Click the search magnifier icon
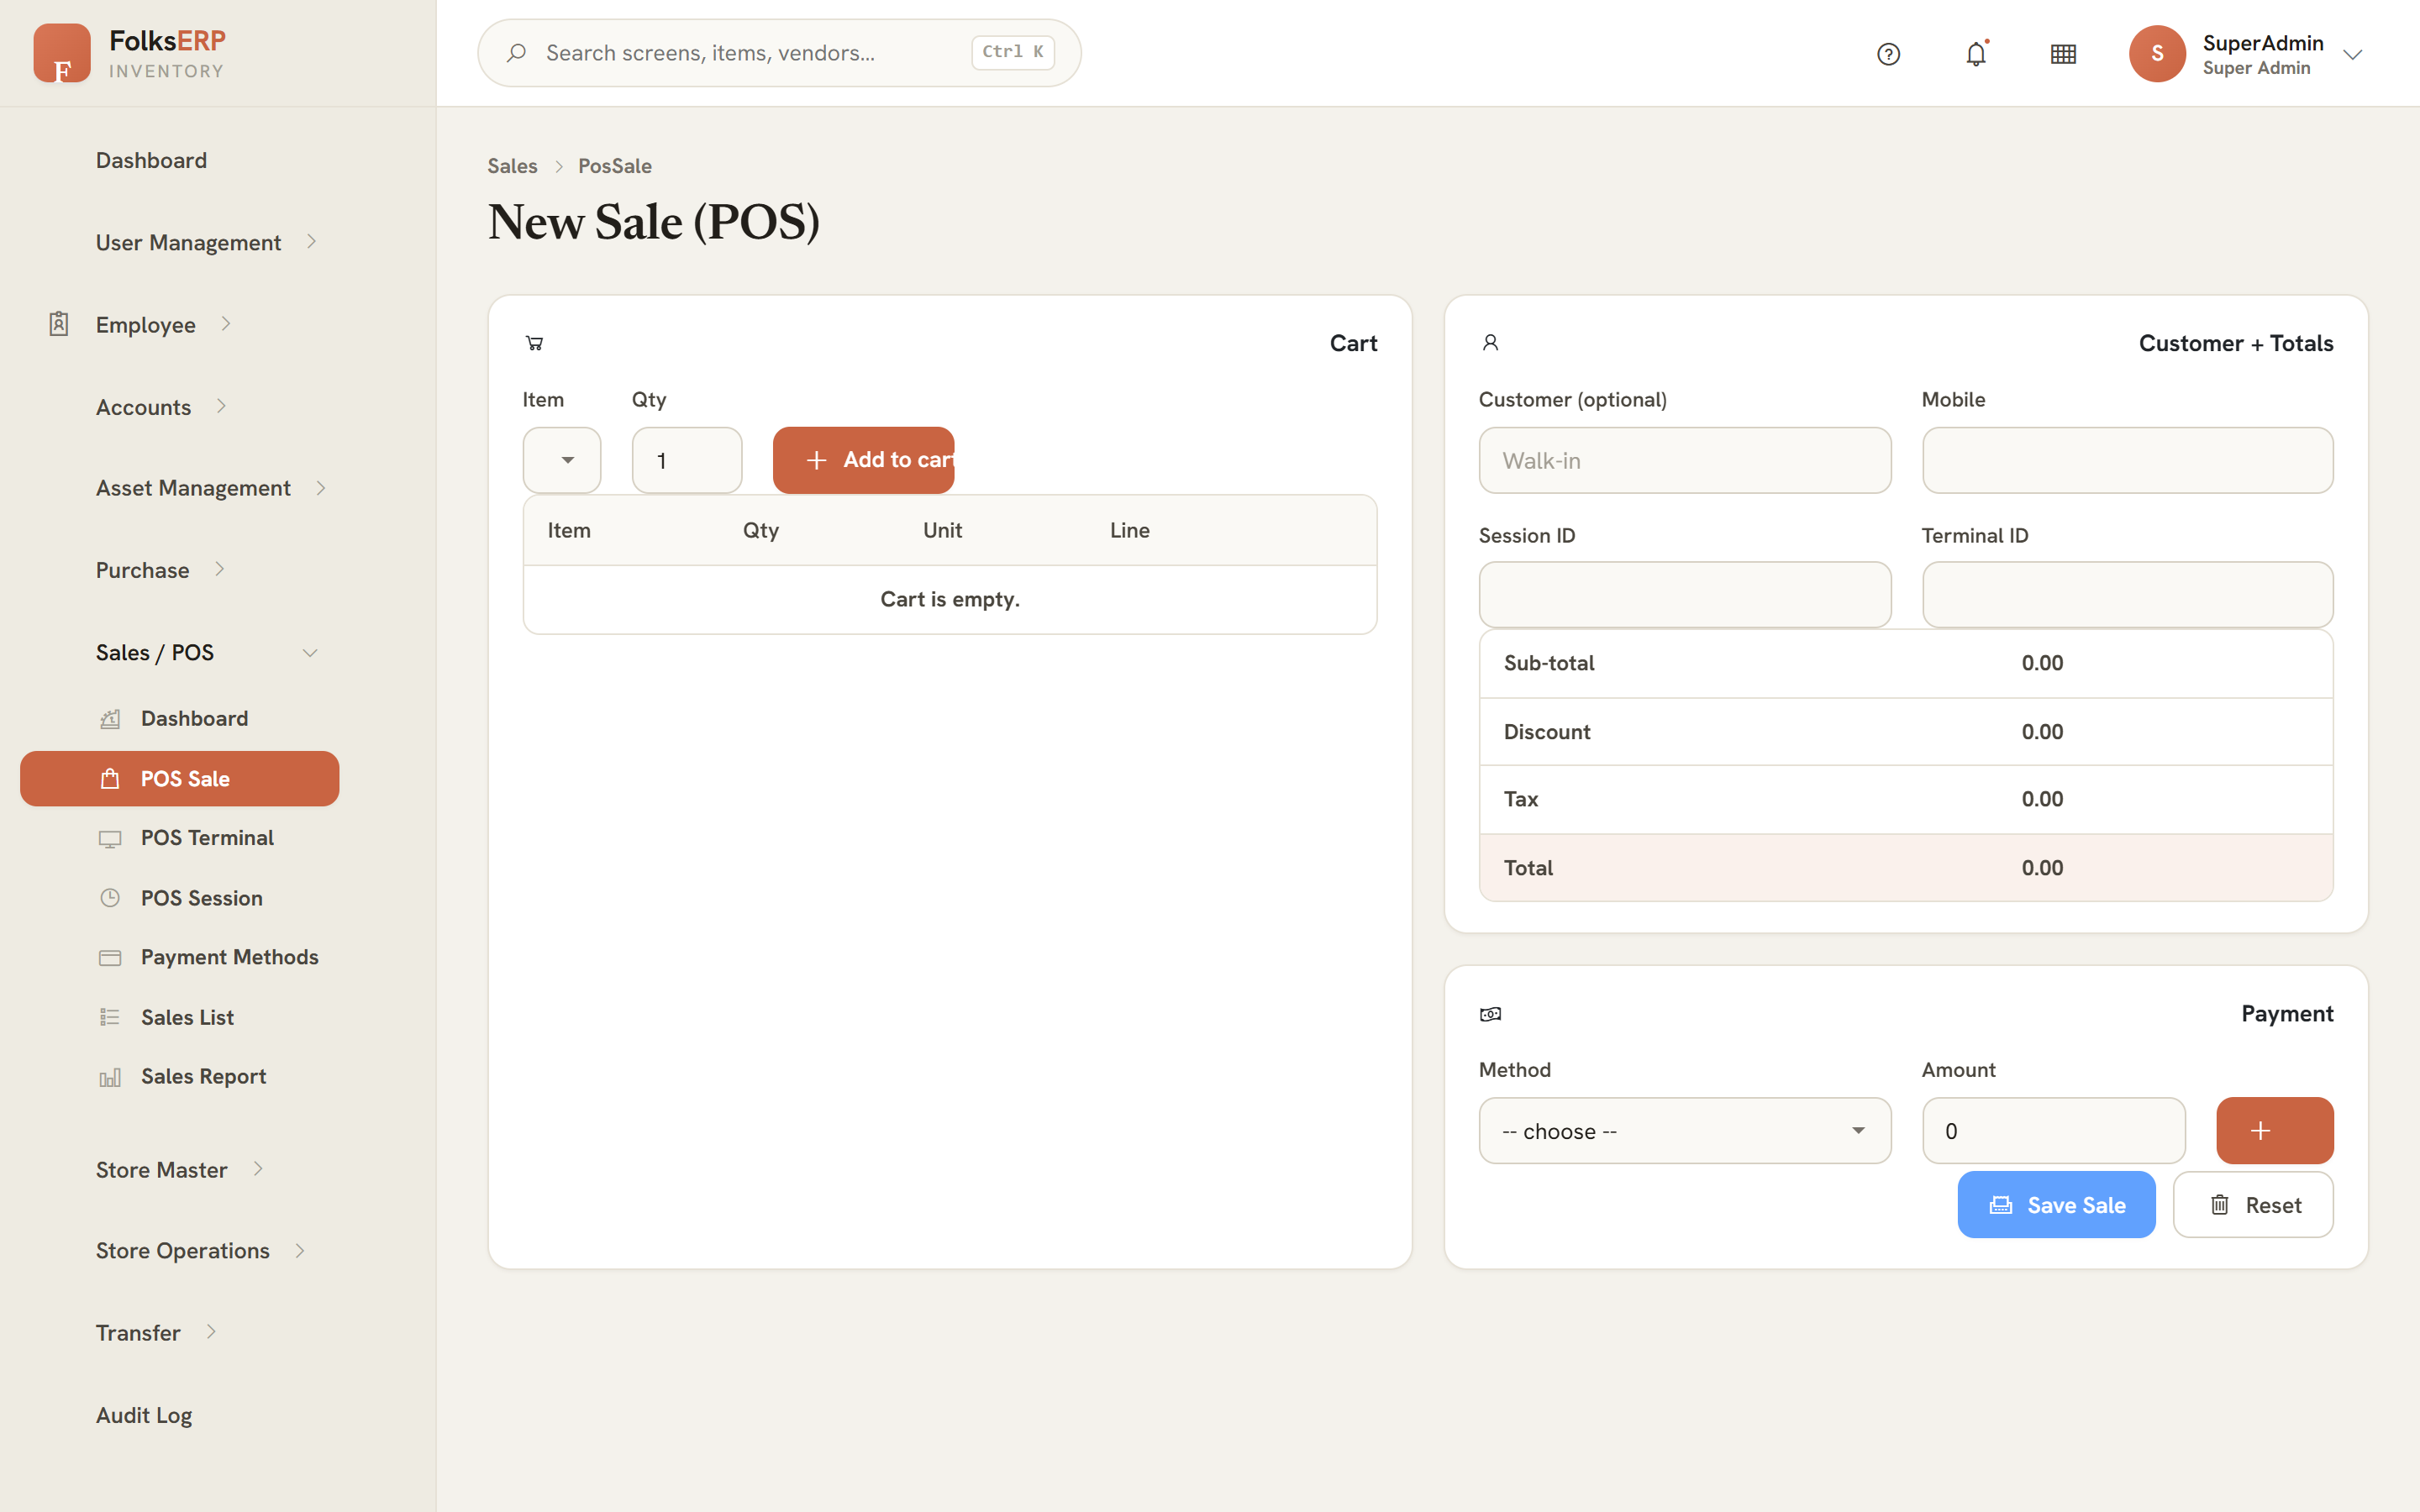 [x=516, y=53]
